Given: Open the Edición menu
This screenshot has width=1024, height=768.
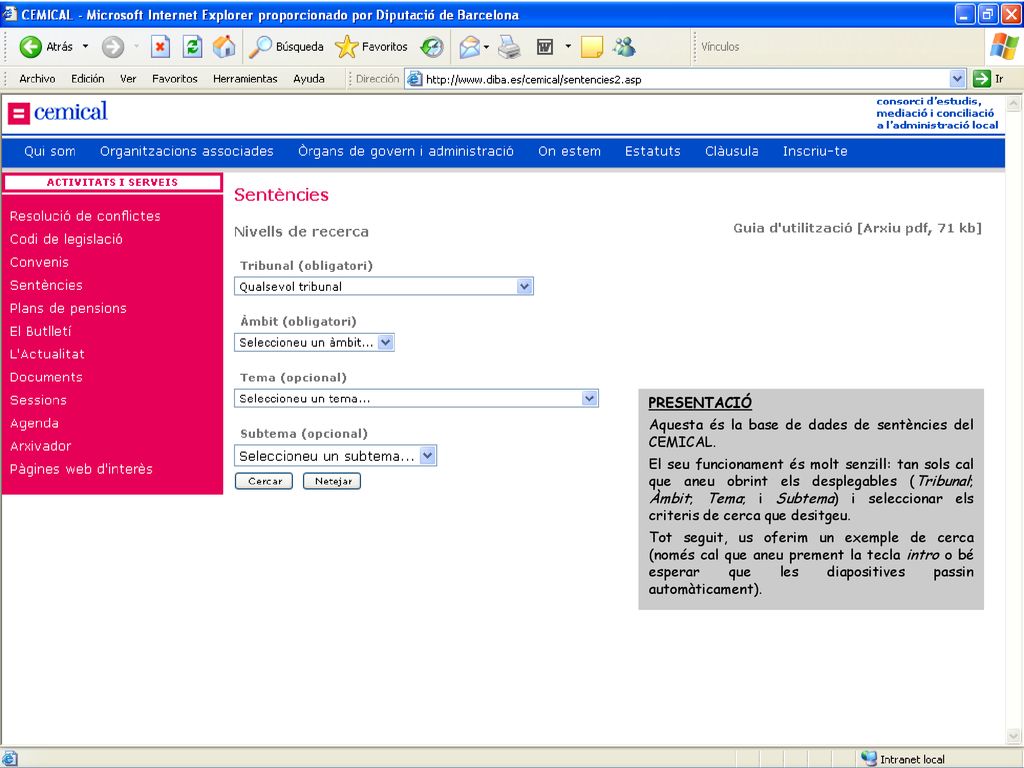Looking at the screenshot, I should tap(88, 78).
